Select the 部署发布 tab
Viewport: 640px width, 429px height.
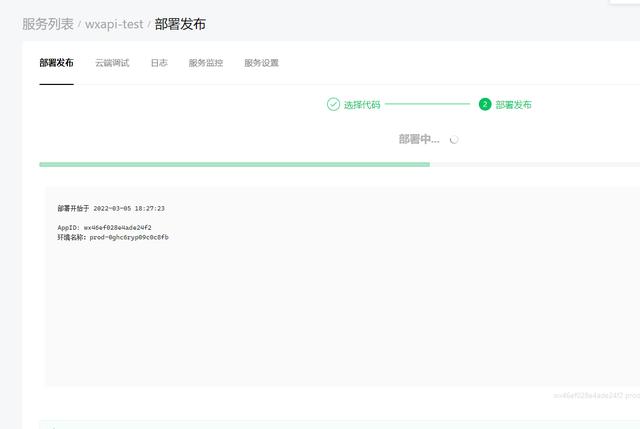[56, 63]
